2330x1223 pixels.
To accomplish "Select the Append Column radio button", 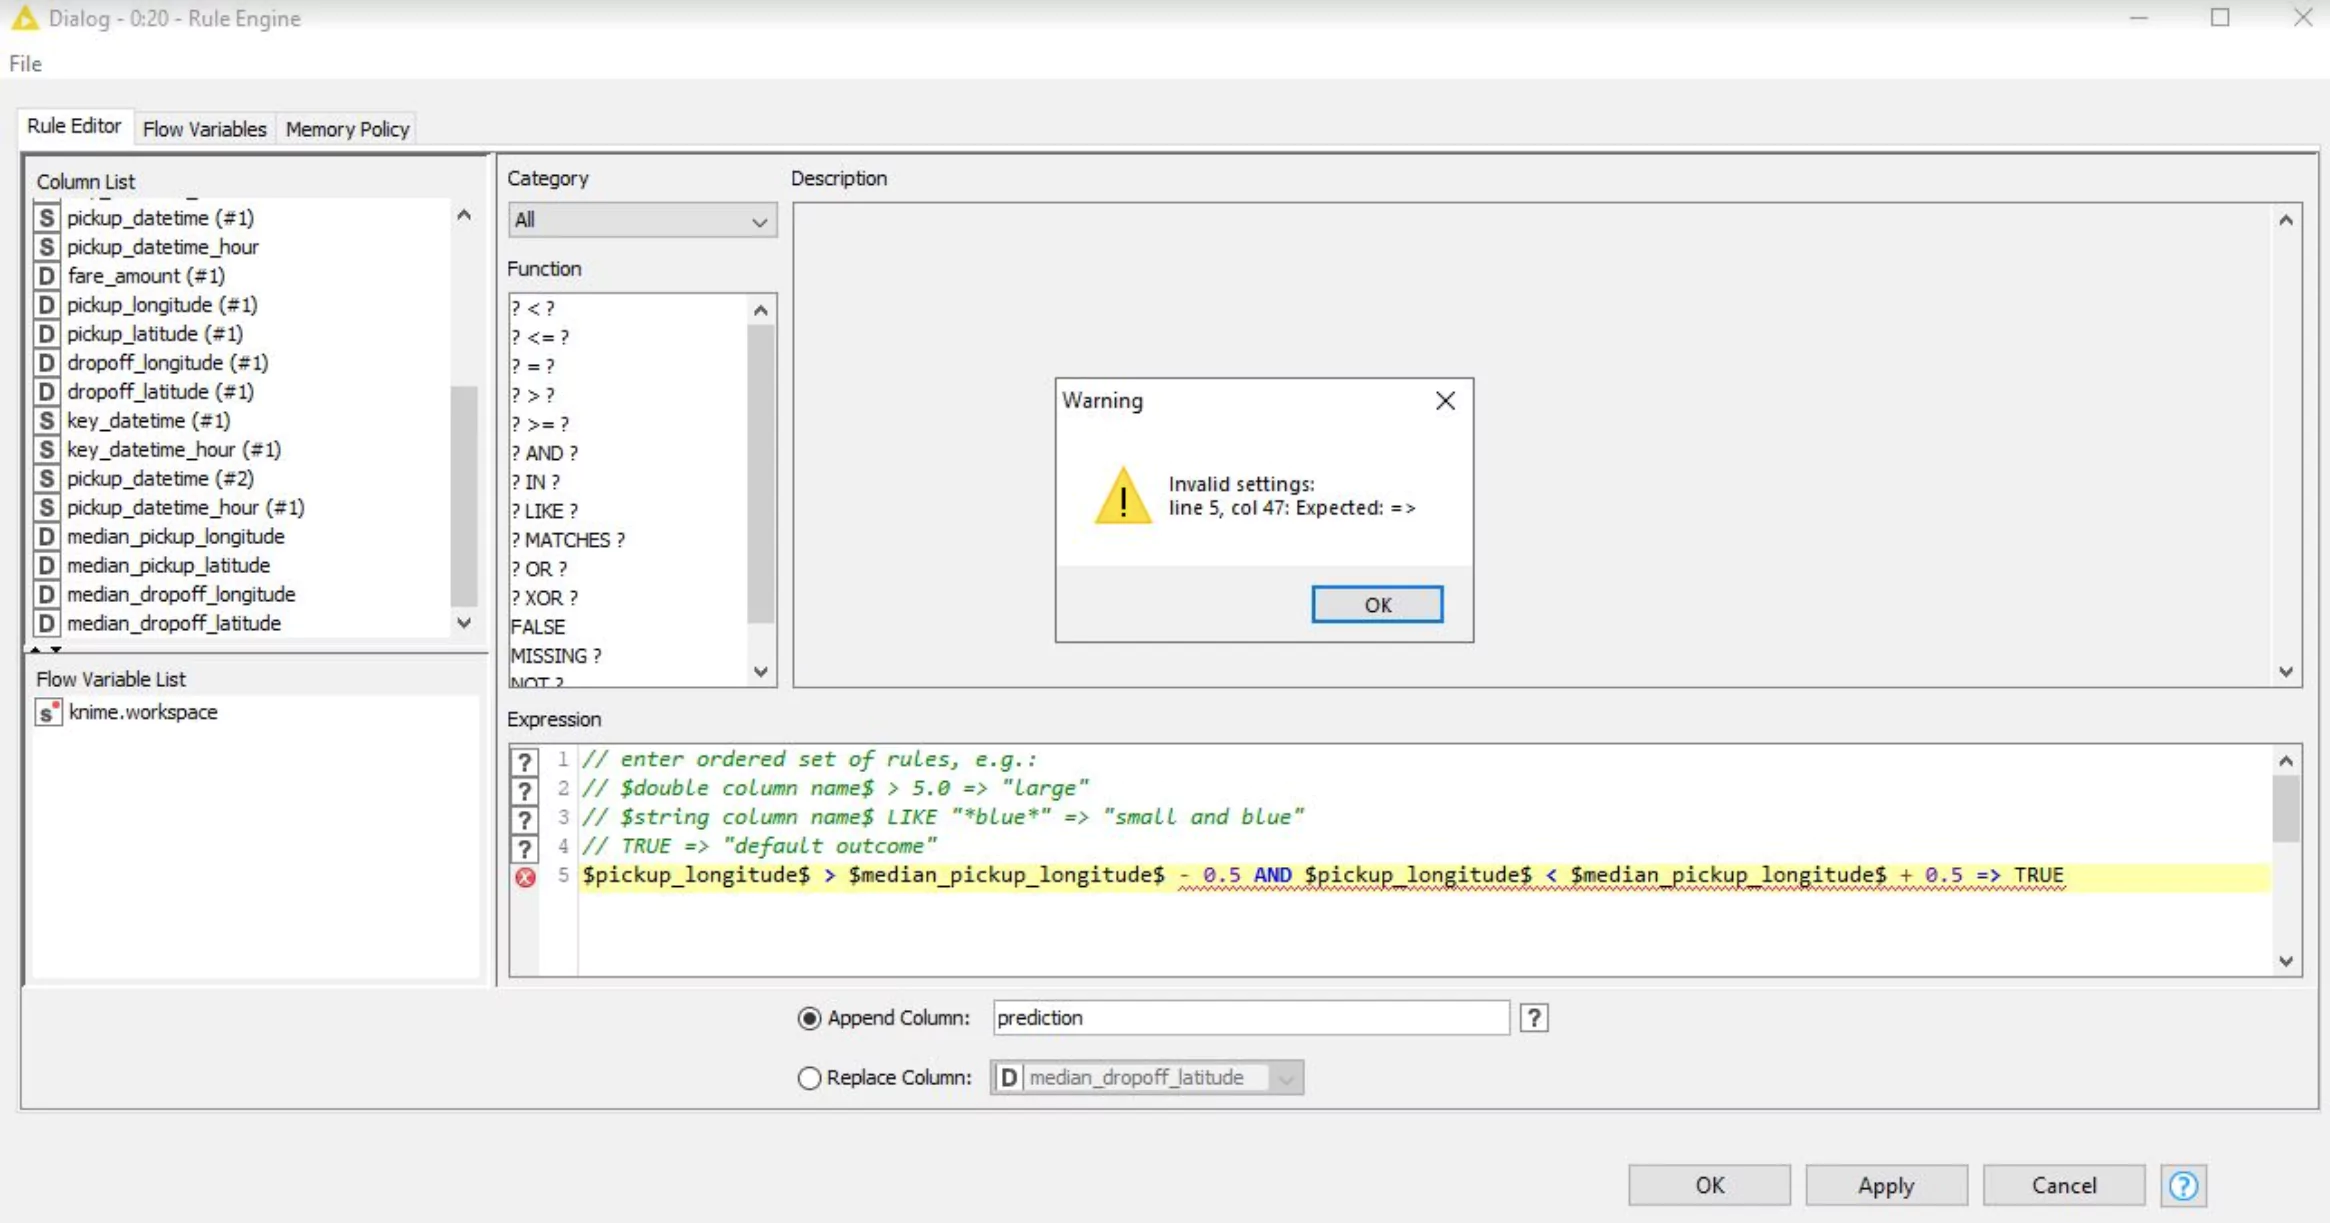I will pos(809,1018).
